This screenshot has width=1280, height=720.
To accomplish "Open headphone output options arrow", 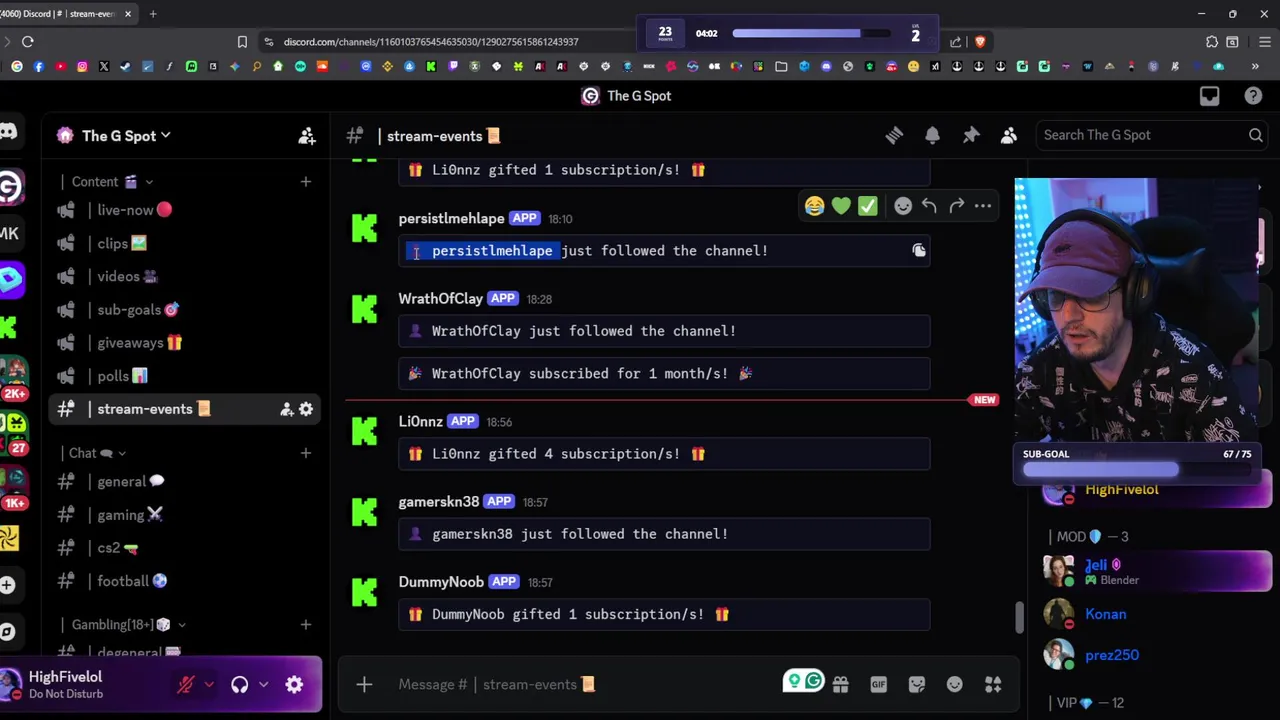I will point(263,685).
